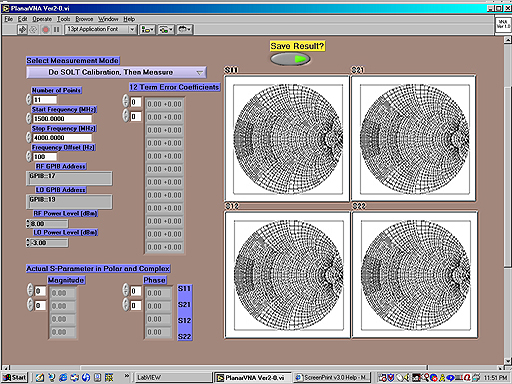
Task: Click the Number of Points field
Action: point(45,100)
